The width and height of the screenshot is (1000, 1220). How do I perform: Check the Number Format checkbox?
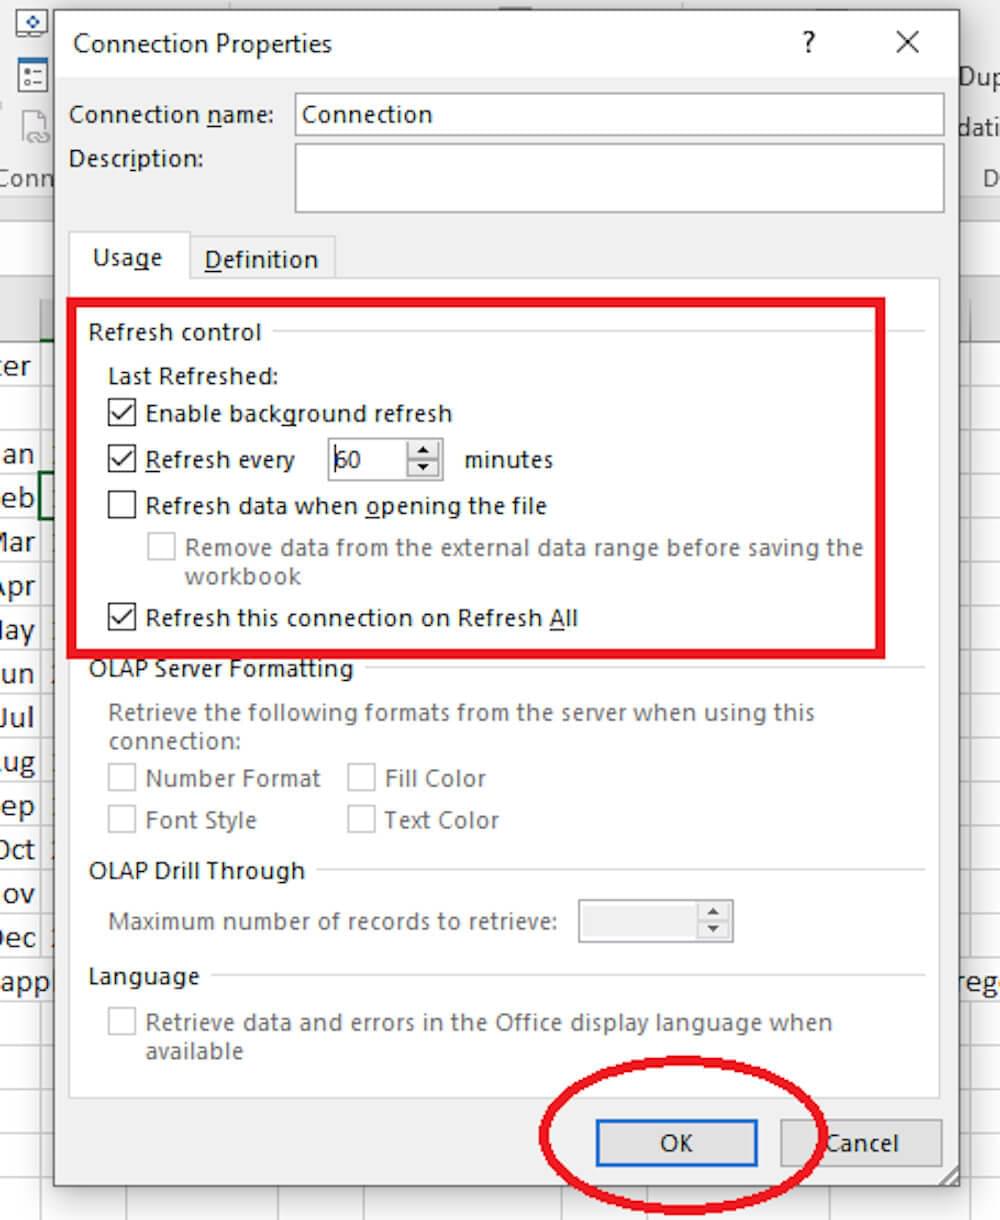point(122,778)
